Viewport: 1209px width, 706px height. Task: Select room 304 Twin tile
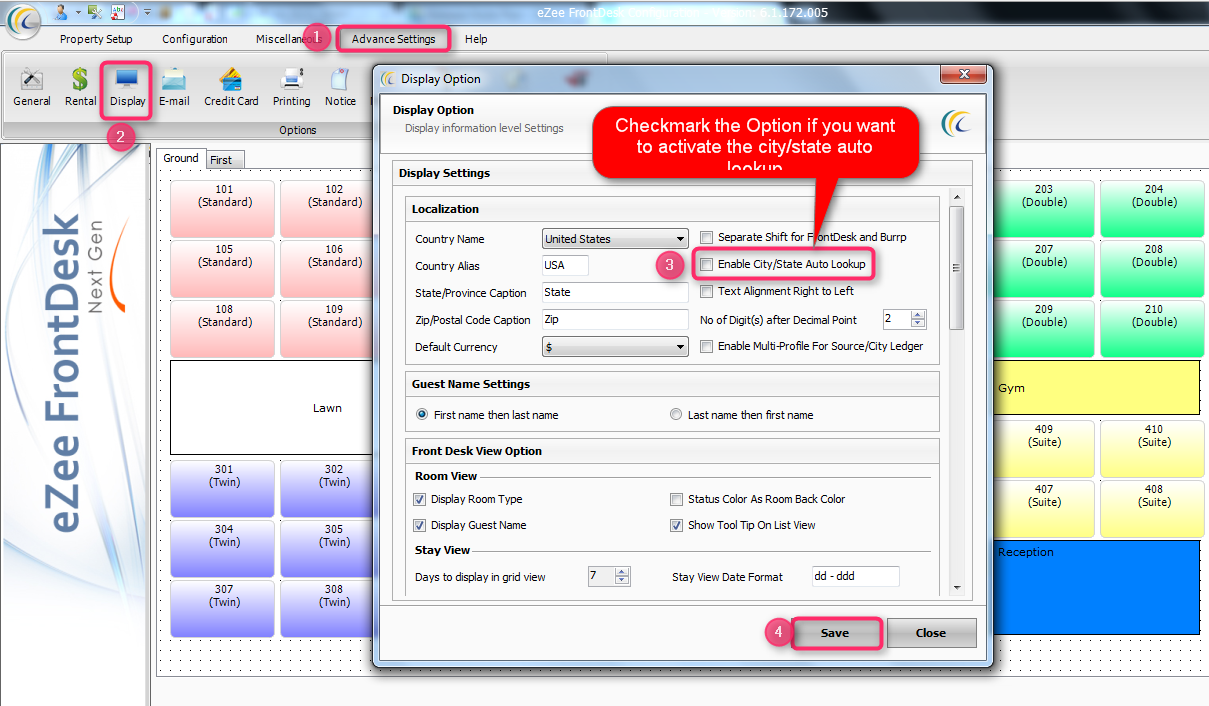pyautogui.click(x=223, y=548)
